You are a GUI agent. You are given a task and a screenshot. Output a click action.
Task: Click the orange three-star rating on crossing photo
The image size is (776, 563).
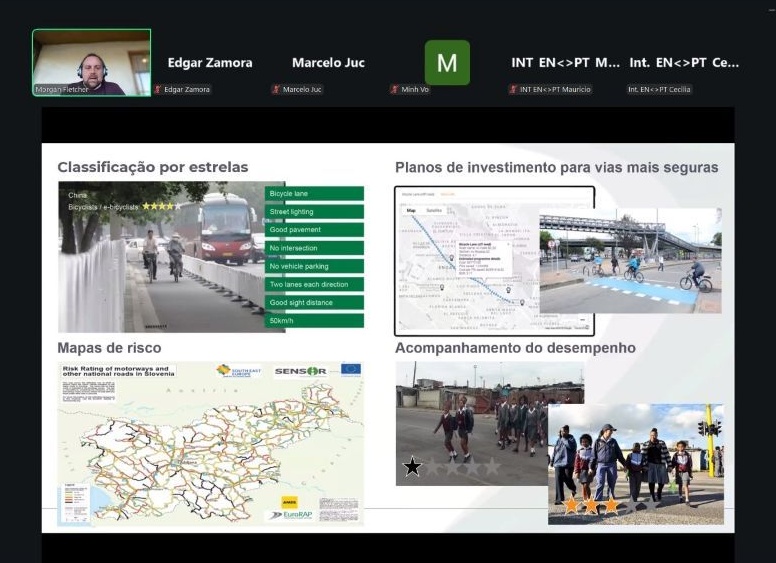(x=590, y=505)
